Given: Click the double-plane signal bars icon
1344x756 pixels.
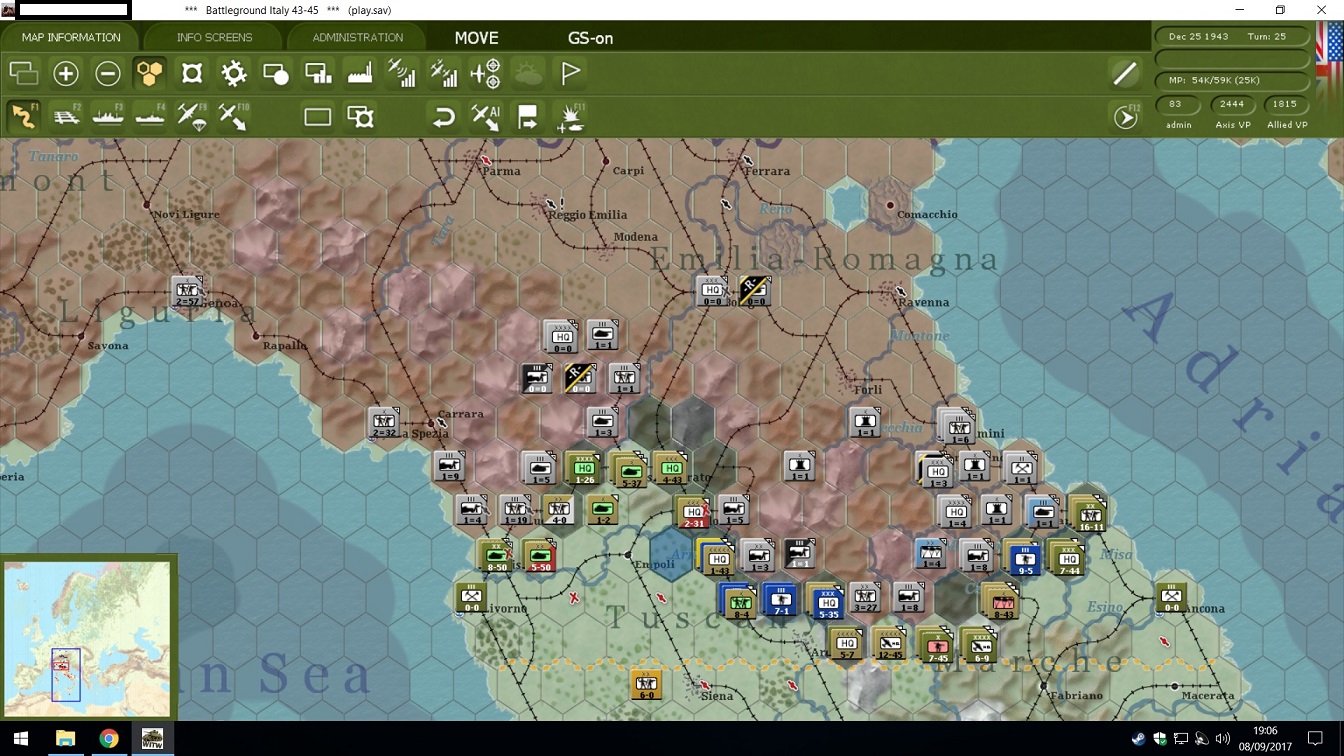Looking at the screenshot, I should tap(444, 73).
